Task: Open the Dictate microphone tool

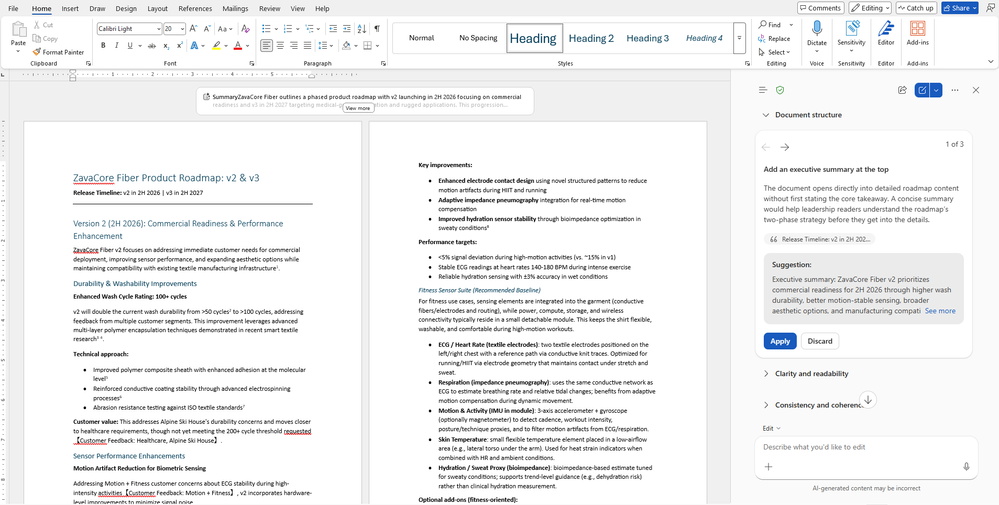Action: point(817,33)
